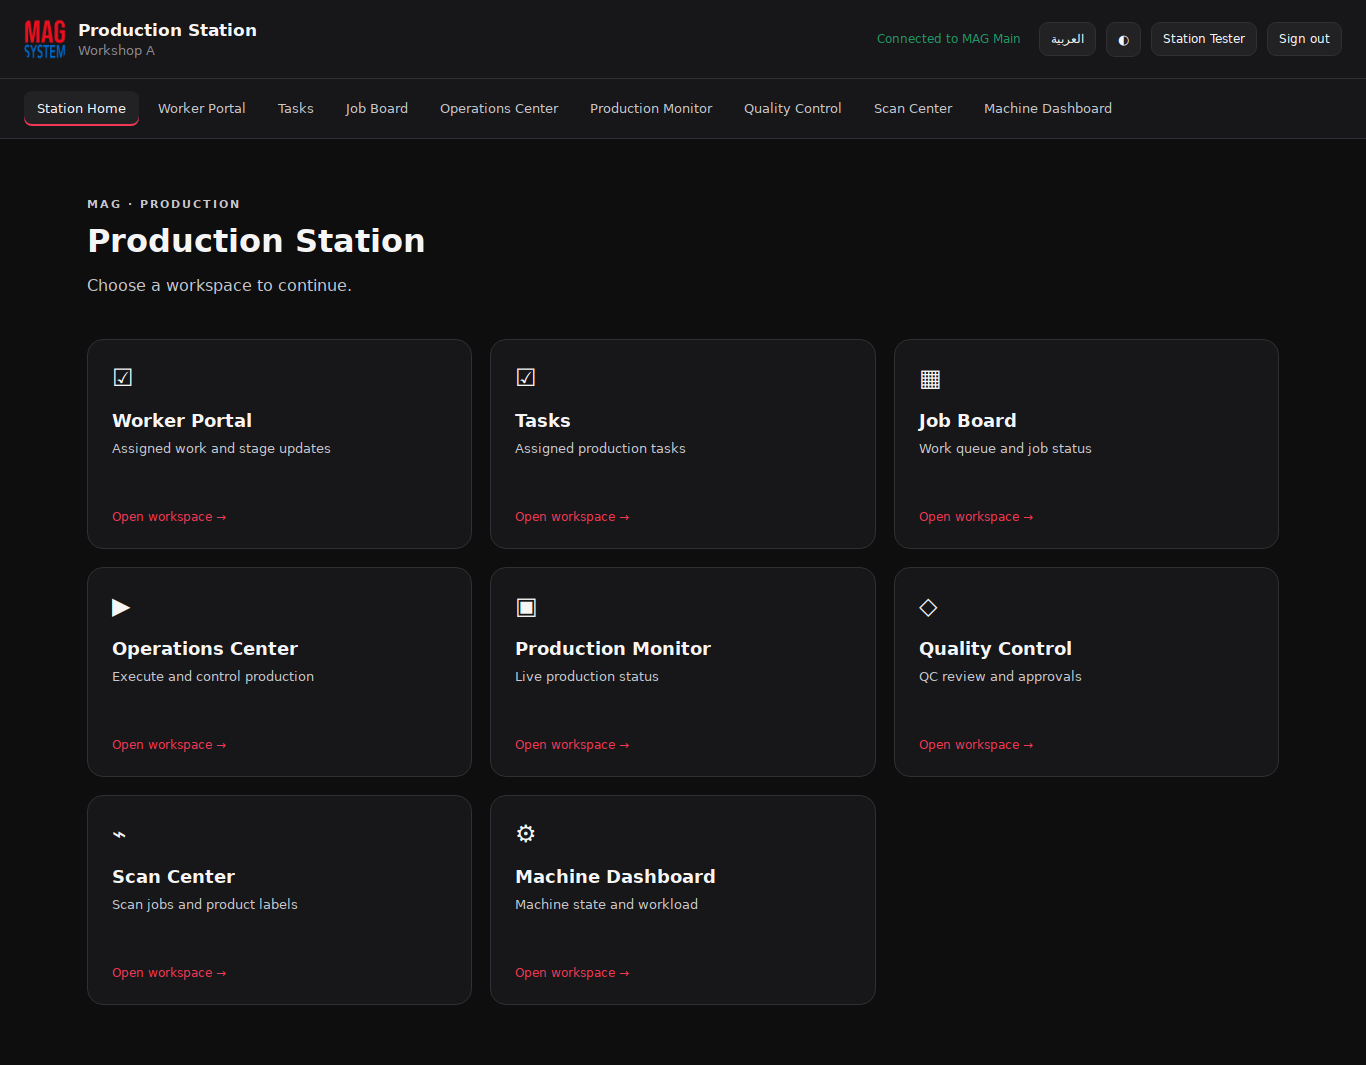Open the Tasks navigation tab
1366x1065 pixels.
coord(296,108)
